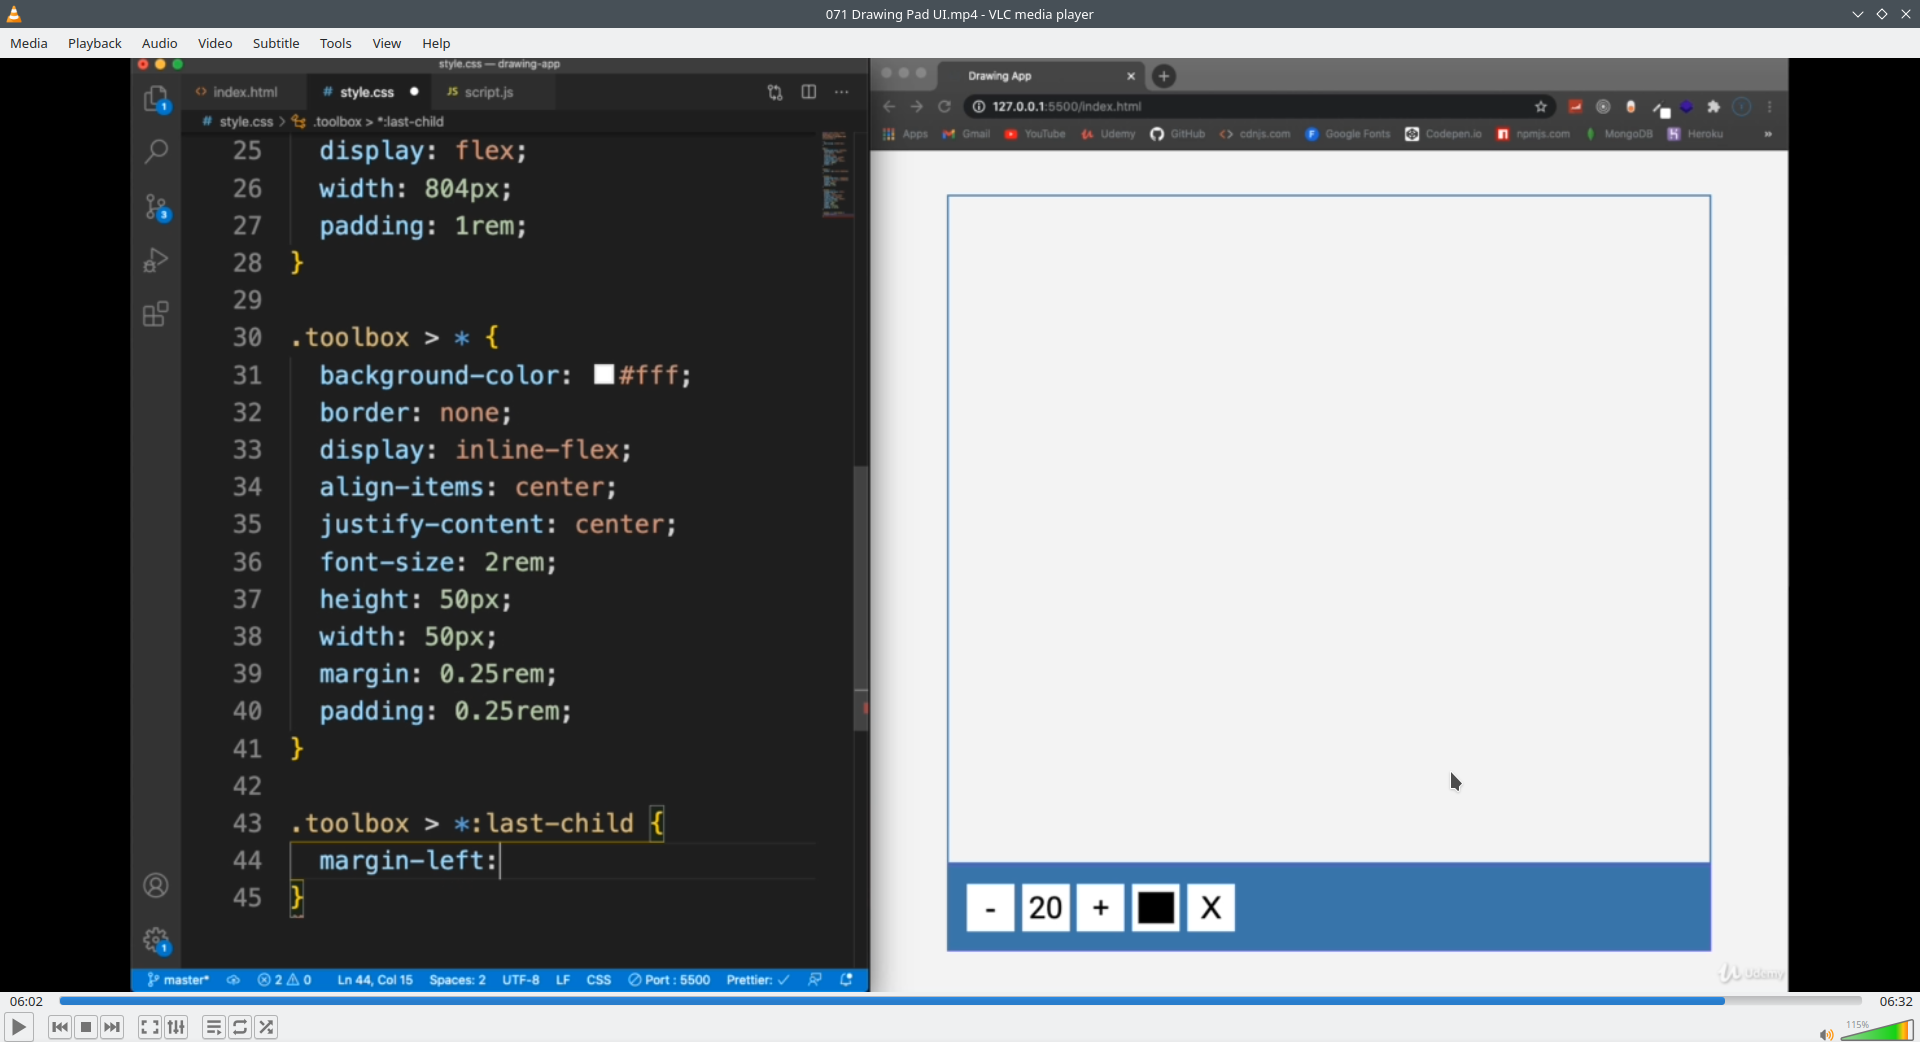This screenshot has height=1042, width=1920.
Task: Click the Port: 5500 live server status
Action: pyautogui.click(x=669, y=980)
